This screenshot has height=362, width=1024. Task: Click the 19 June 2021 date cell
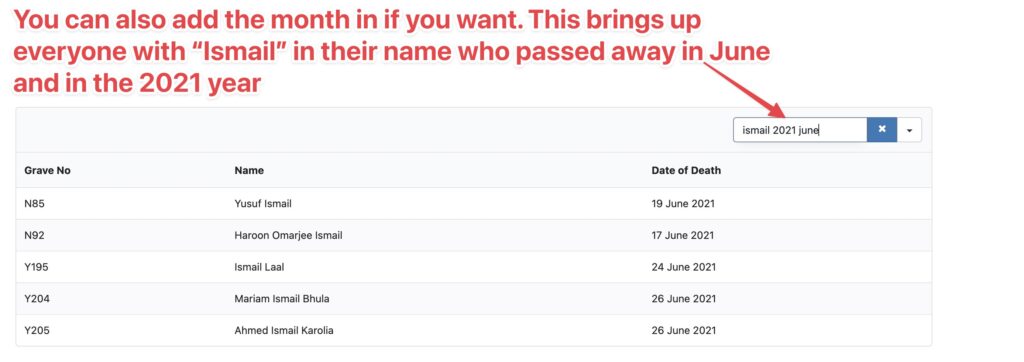click(x=683, y=204)
